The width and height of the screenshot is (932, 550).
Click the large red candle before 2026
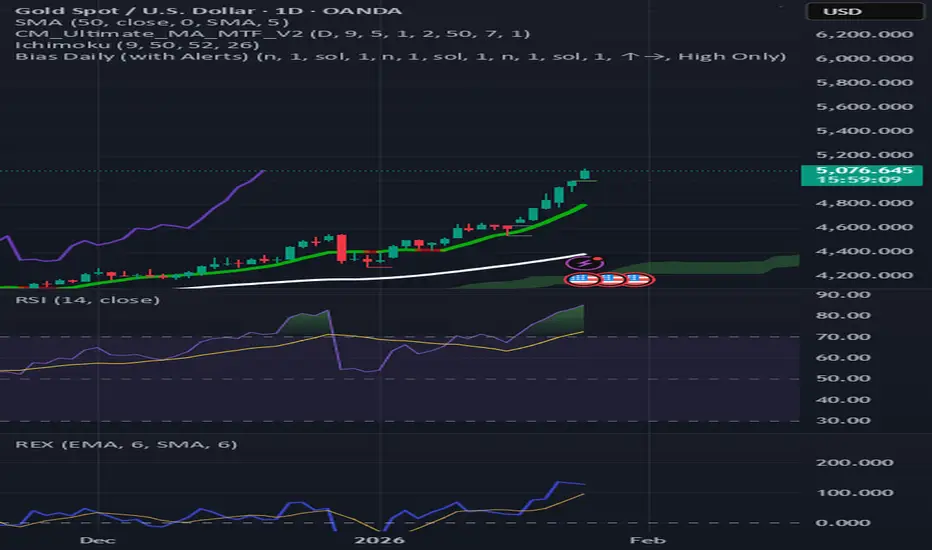coord(342,249)
